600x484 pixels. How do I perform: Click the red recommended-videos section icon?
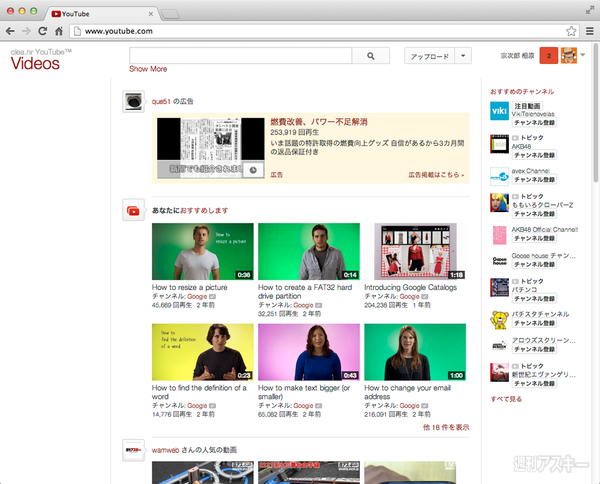[134, 210]
